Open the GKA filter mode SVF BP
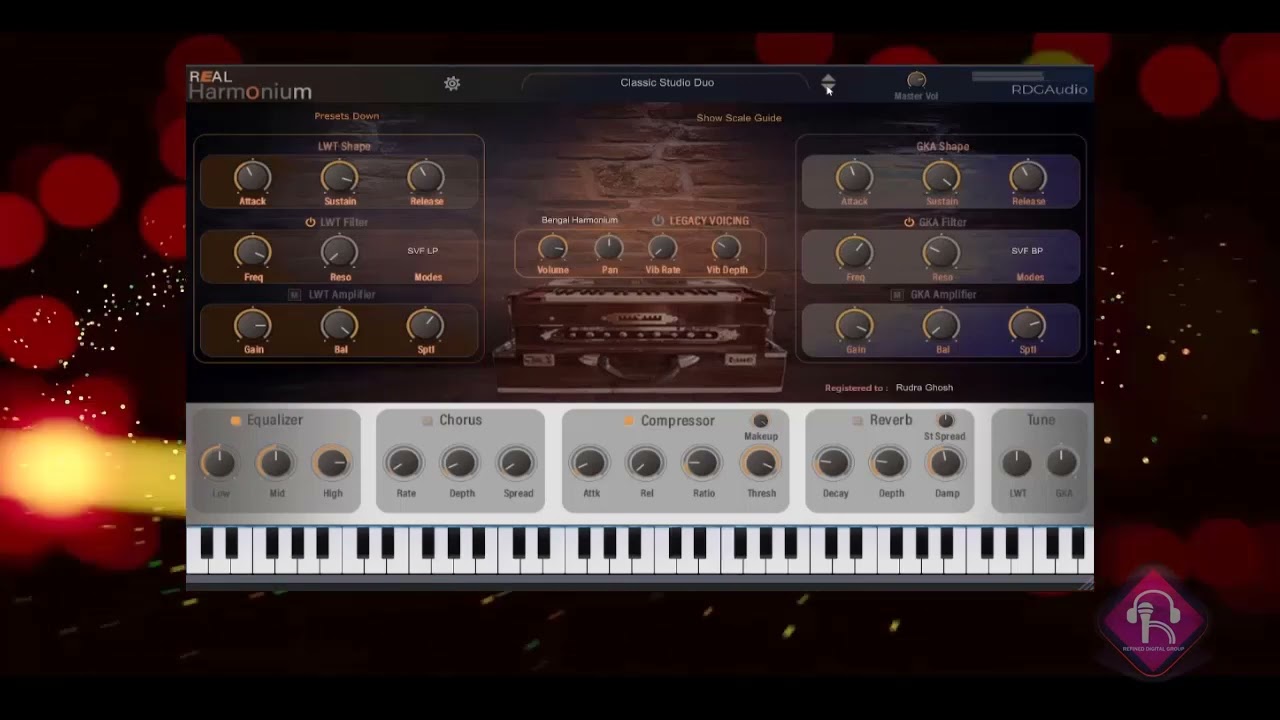This screenshot has width=1280, height=720. pos(1027,251)
